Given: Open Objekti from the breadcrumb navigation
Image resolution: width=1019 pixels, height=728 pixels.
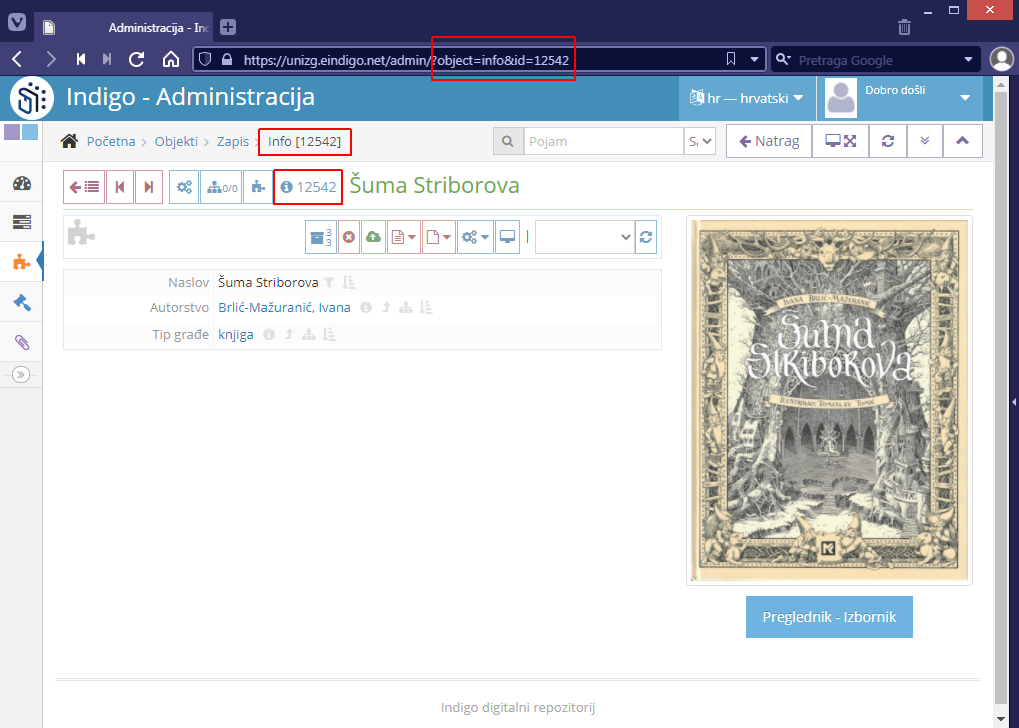Looking at the screenshot, I should [176, 141].
